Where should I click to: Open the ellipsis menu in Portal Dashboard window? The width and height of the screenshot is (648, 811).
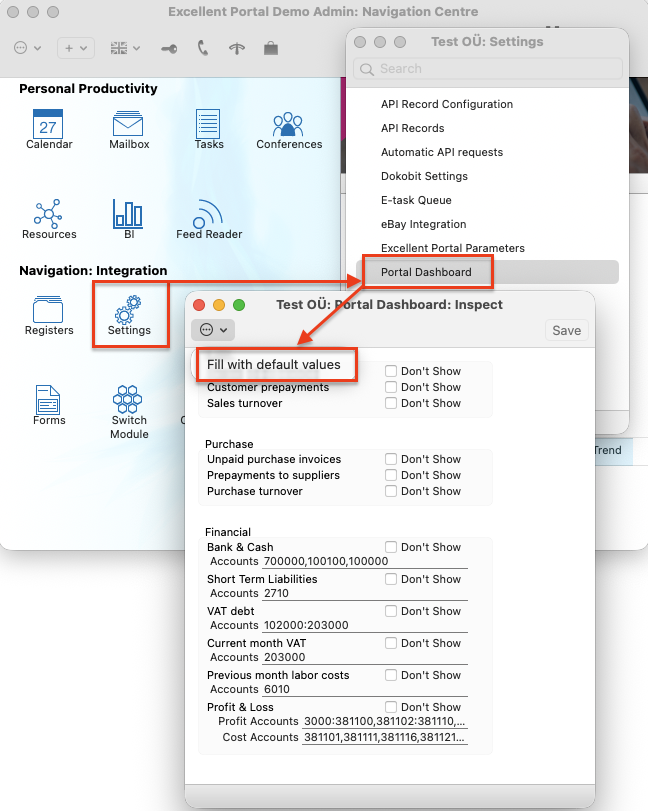coord(214,330)
